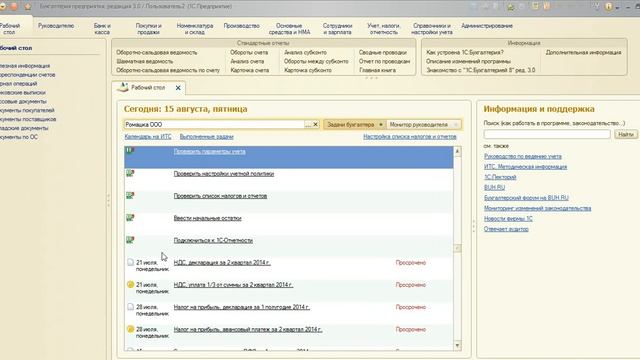Image resolution: width=640 pixels, height=360 pixels.
Task: Open the Обороты между субконто report
Action: tap(316, 61)
